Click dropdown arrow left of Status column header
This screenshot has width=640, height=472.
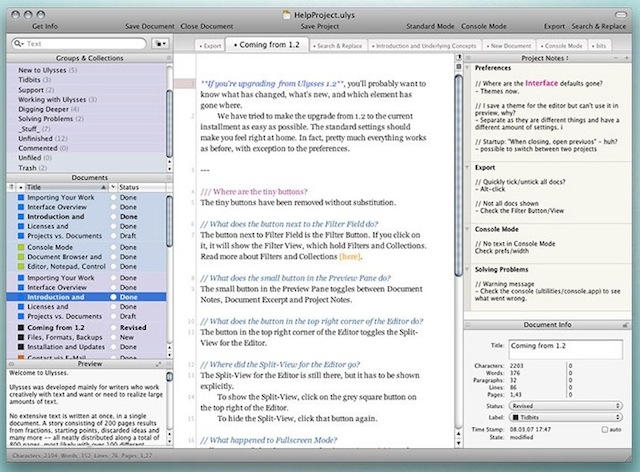(x=113, y=187)
